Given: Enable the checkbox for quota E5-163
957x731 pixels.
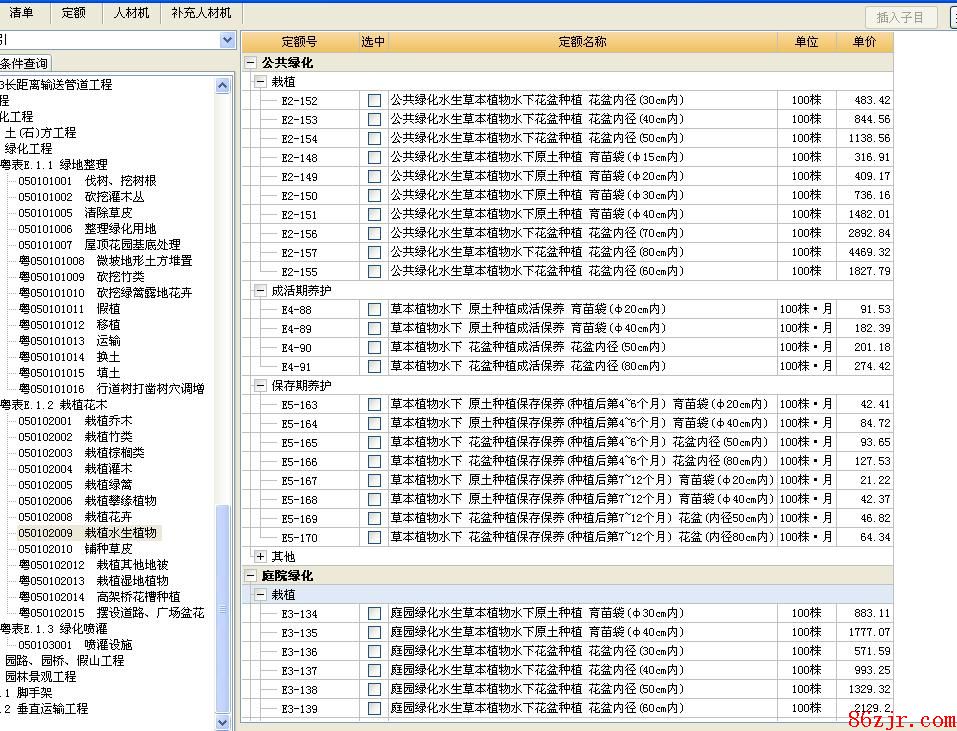Looking at the screenshot, I should pyautogui.click(x=374, y=405).
